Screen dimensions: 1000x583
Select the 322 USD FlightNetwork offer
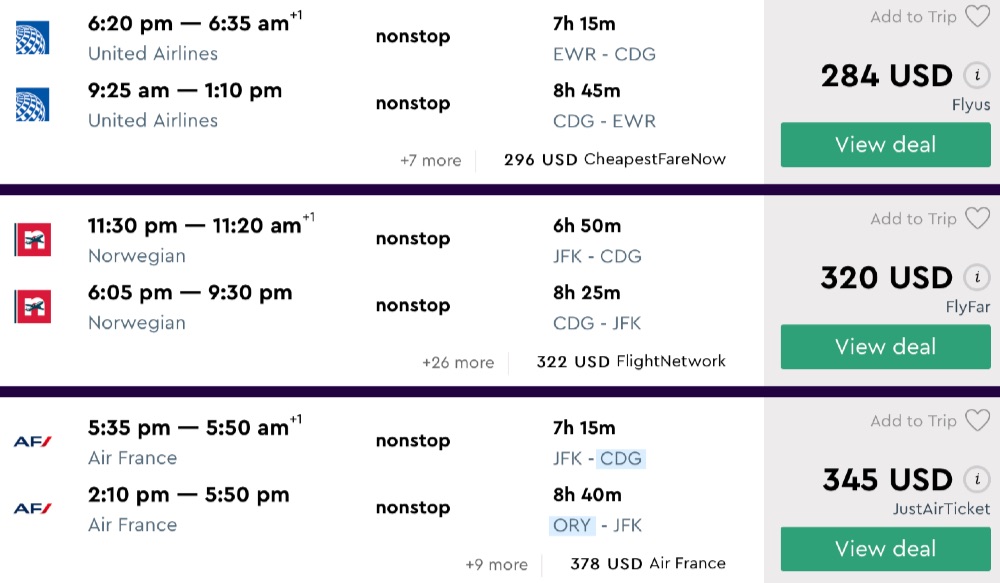pyautogui.click(x=631, y=362)
